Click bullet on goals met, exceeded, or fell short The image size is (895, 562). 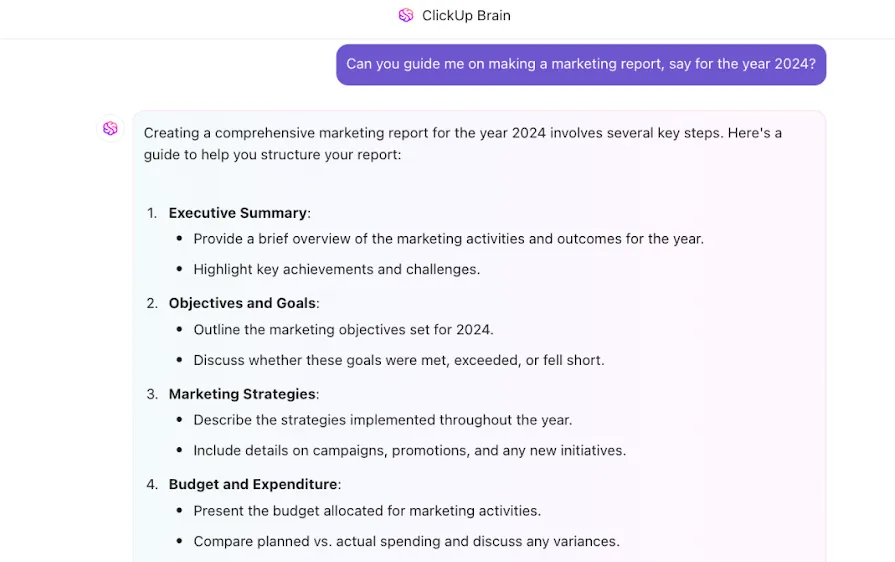(398, 360)
